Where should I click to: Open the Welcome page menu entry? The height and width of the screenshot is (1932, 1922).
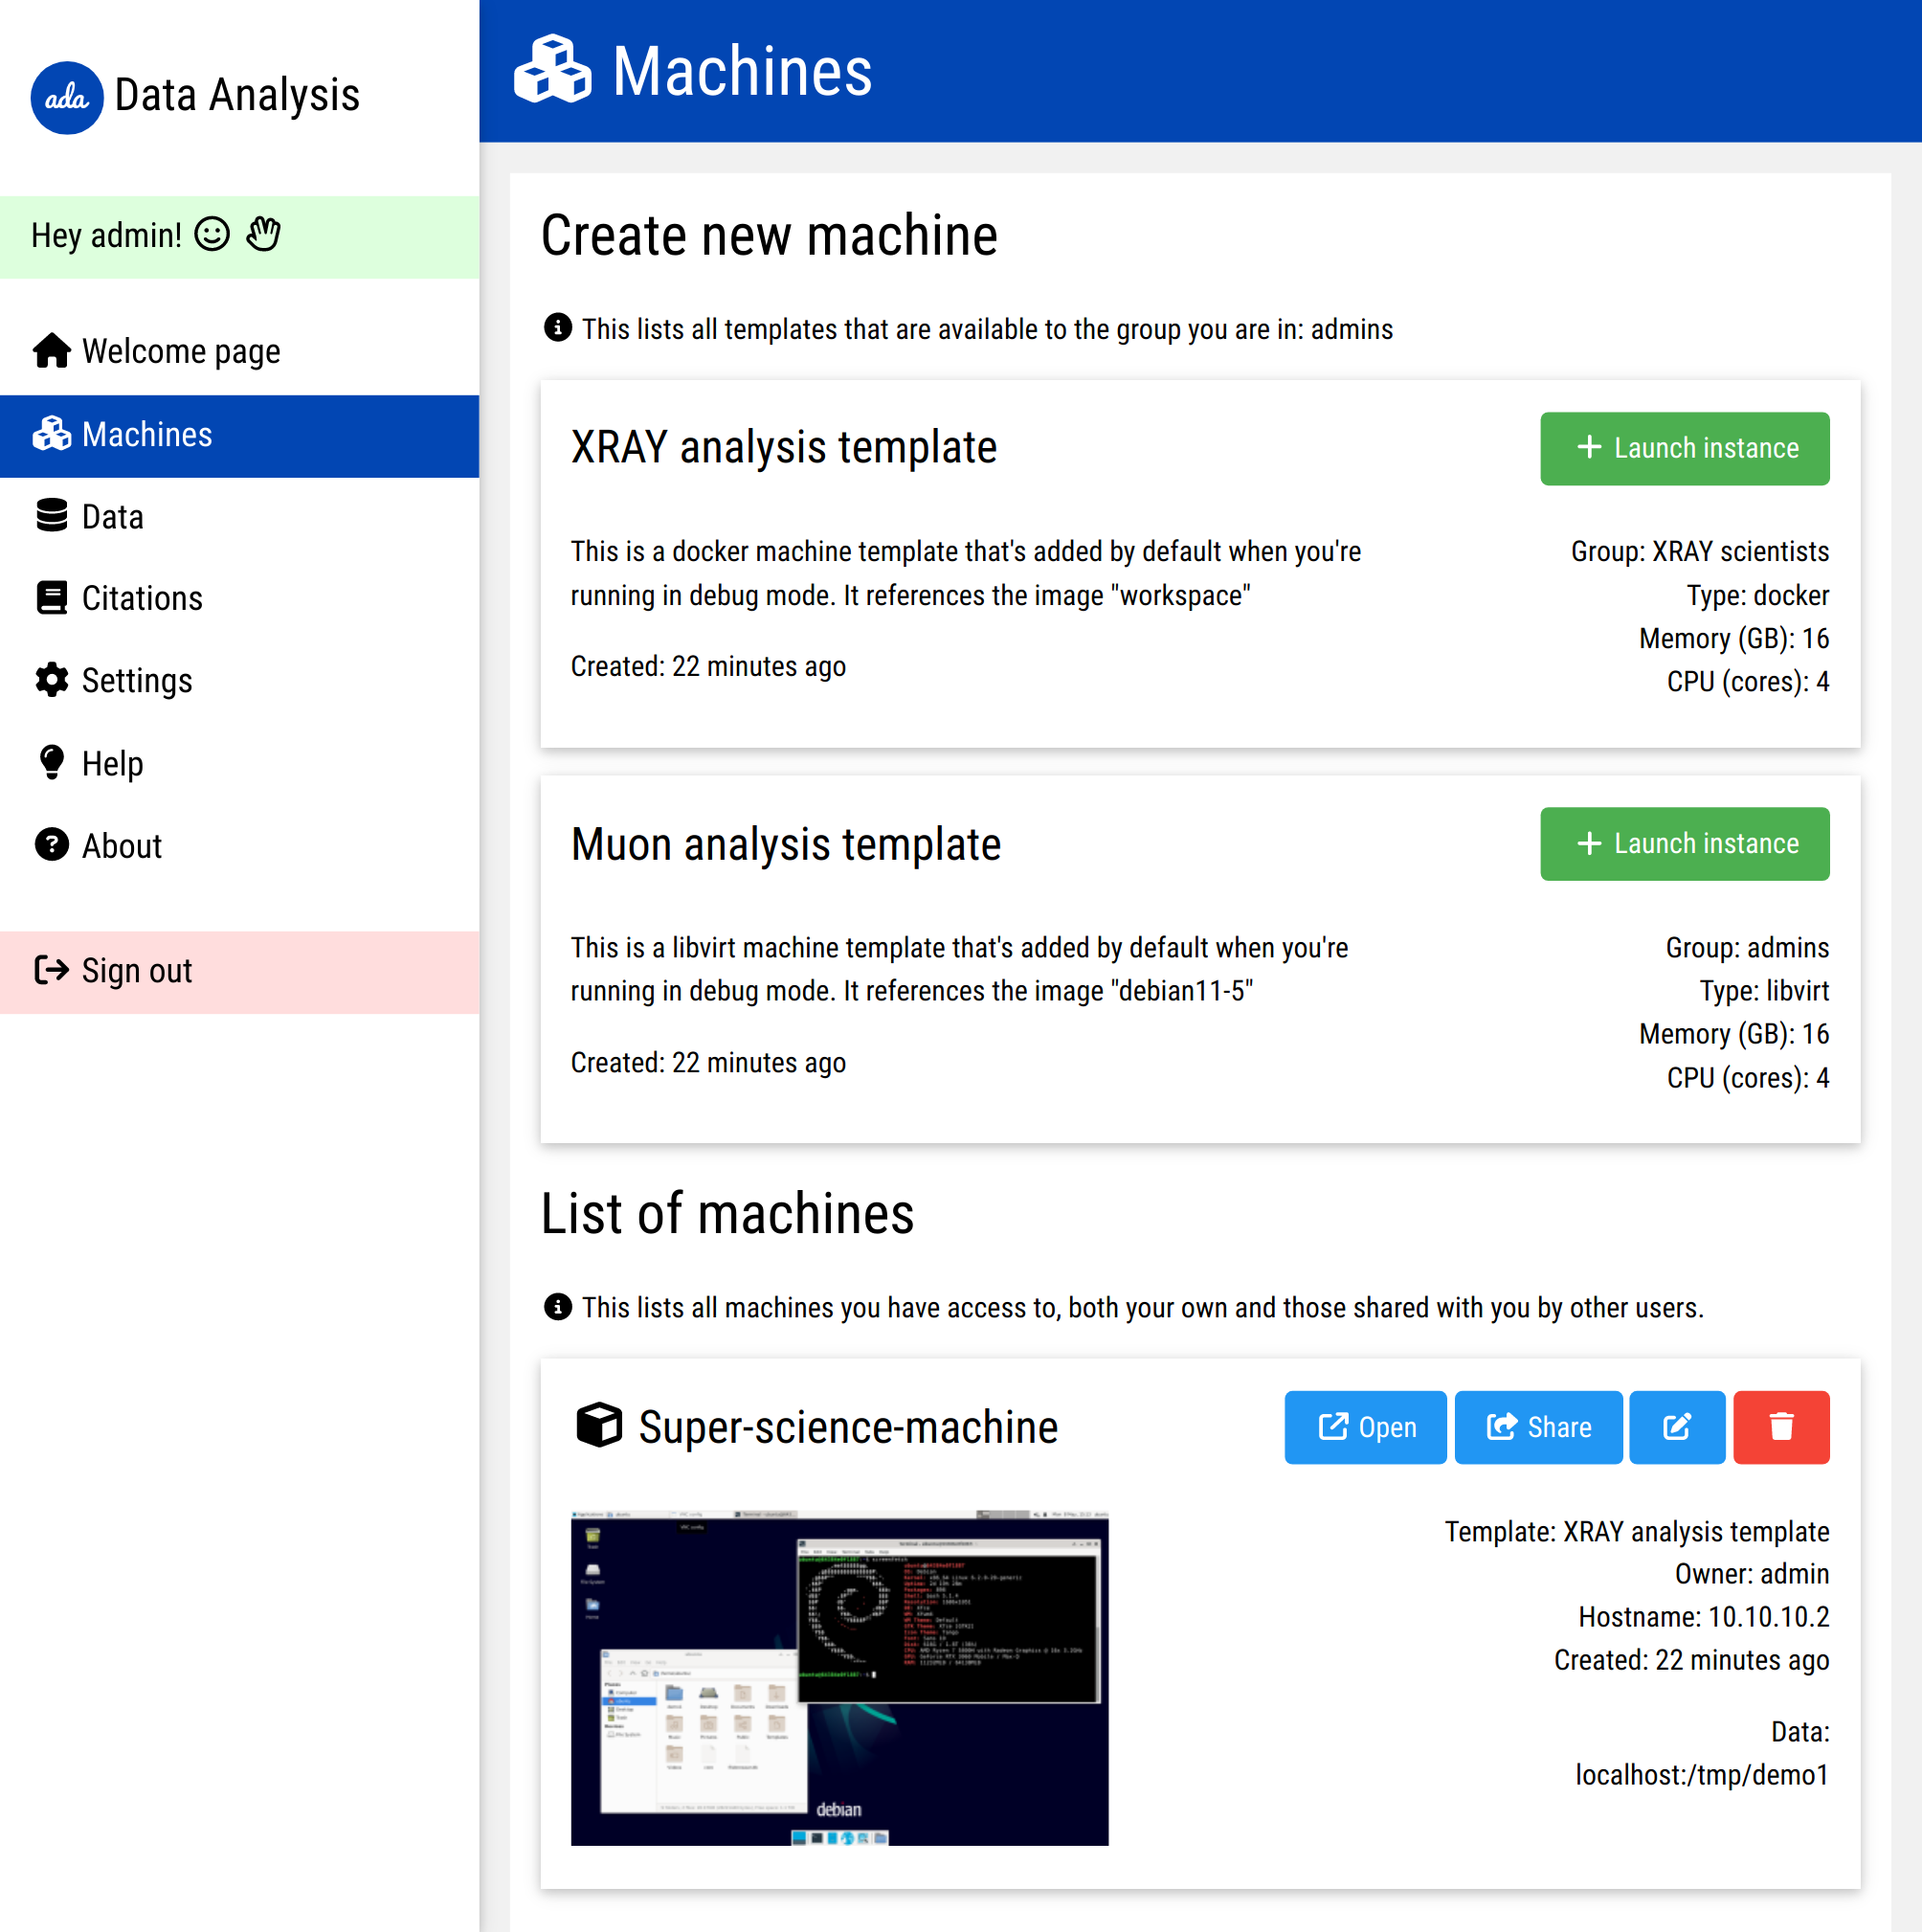181,351
